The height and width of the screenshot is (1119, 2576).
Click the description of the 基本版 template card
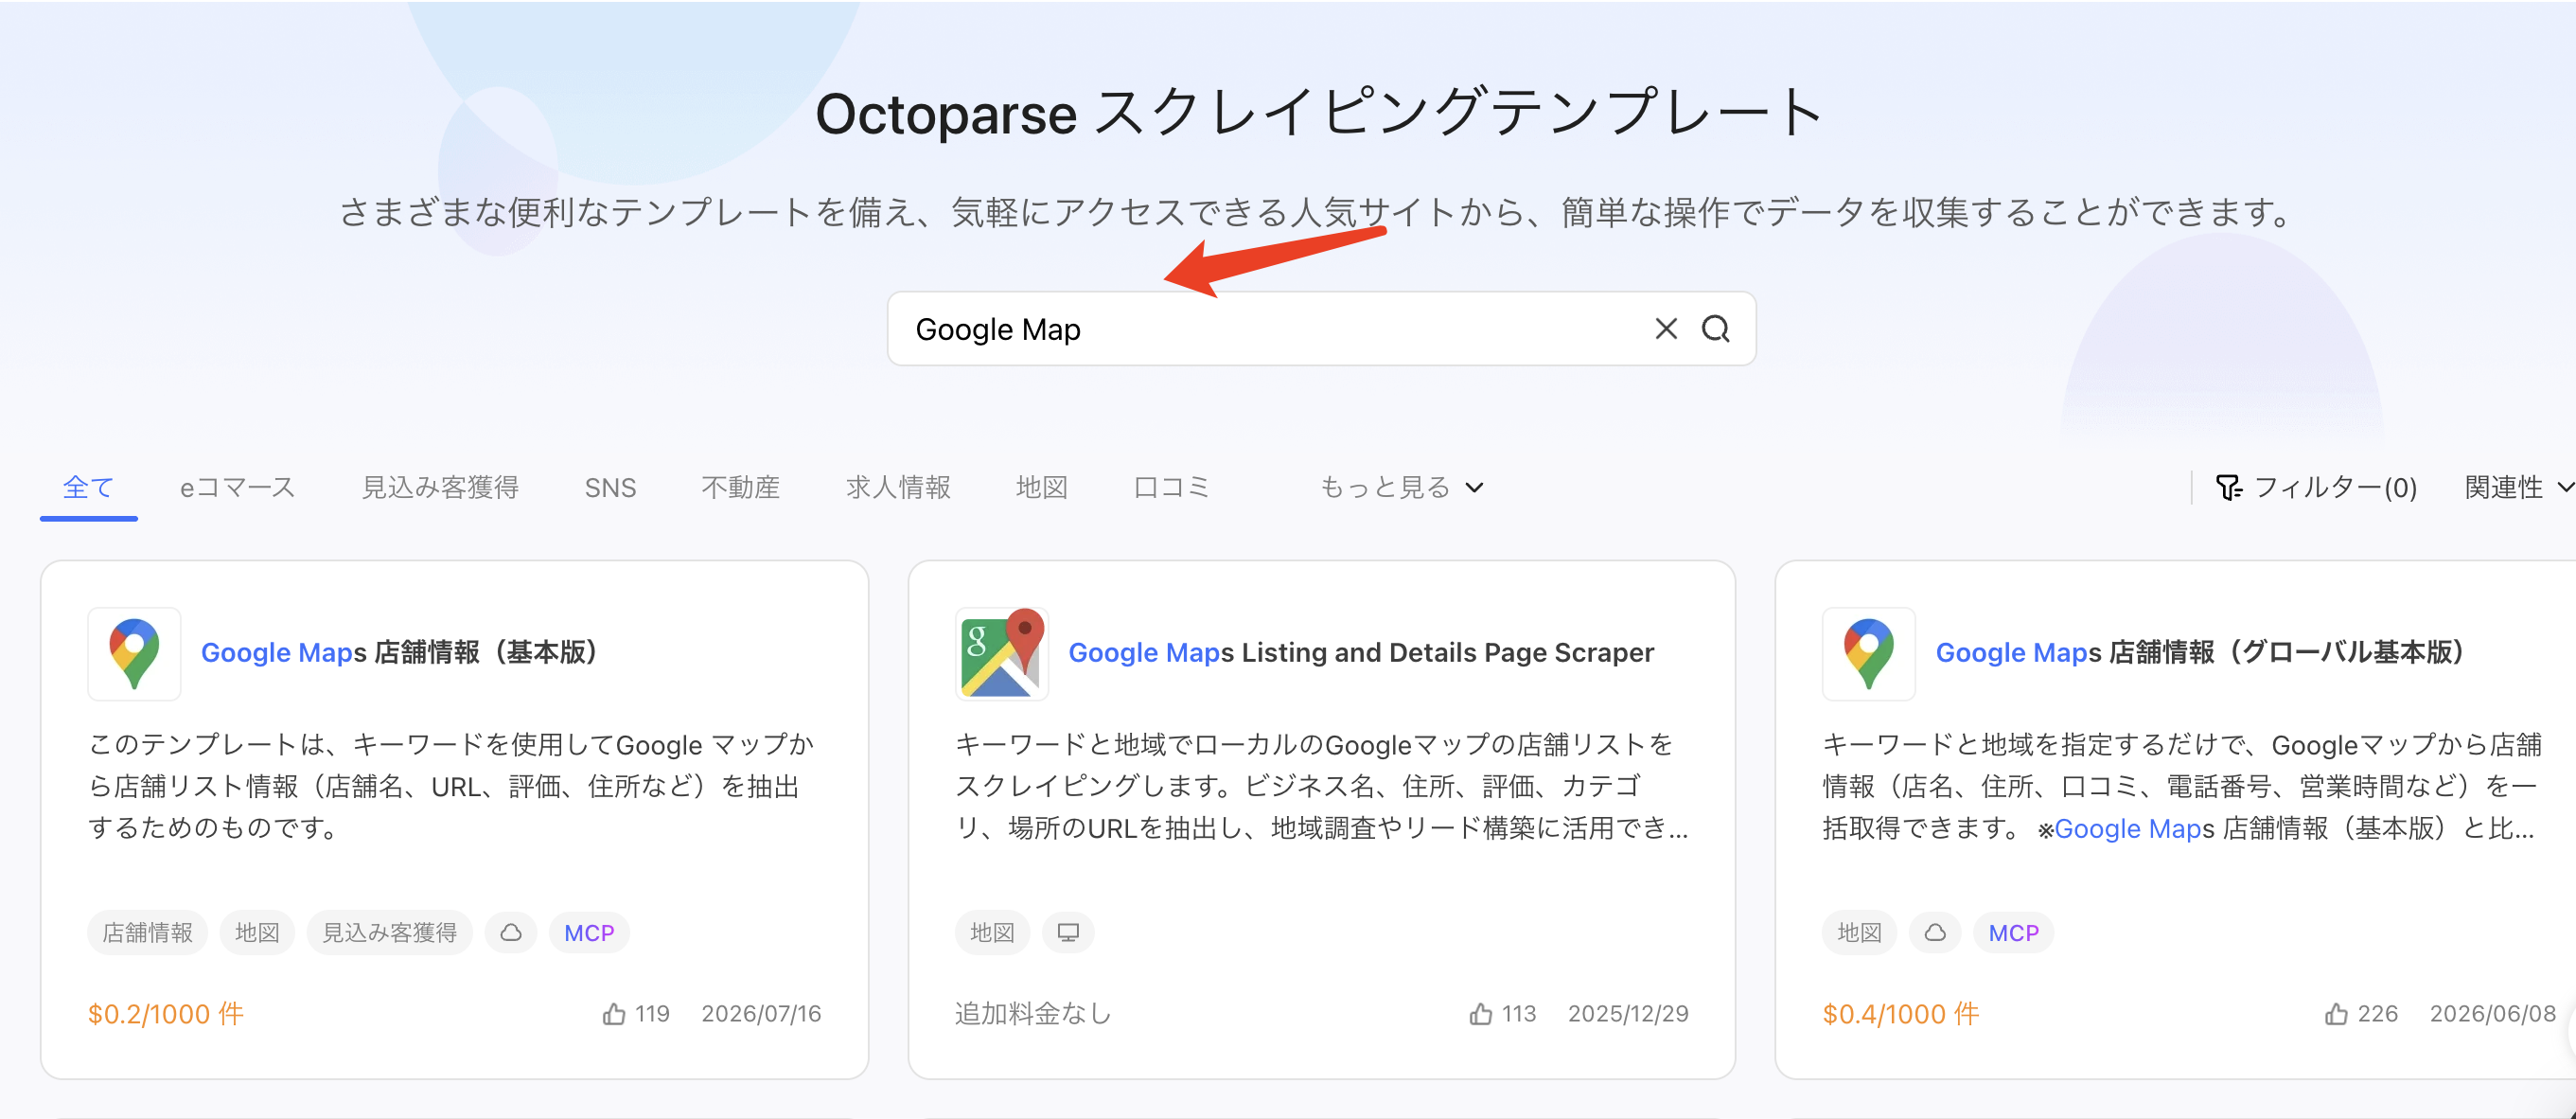tap(452, 786)
